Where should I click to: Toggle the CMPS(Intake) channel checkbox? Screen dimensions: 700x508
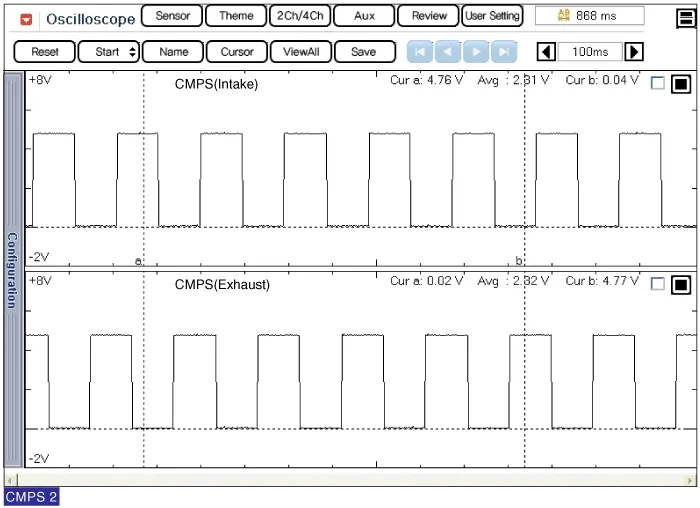(657, 84)
